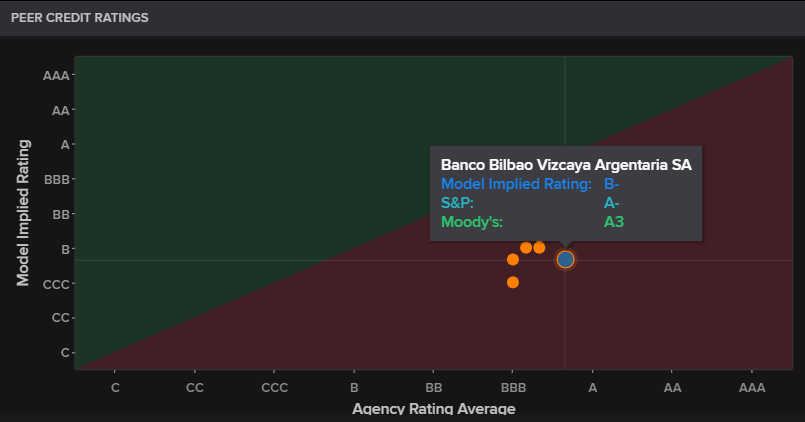Click the AAA label on the vertical axis
The width and height of the screenshot is (805, 422).
[56, 75]
